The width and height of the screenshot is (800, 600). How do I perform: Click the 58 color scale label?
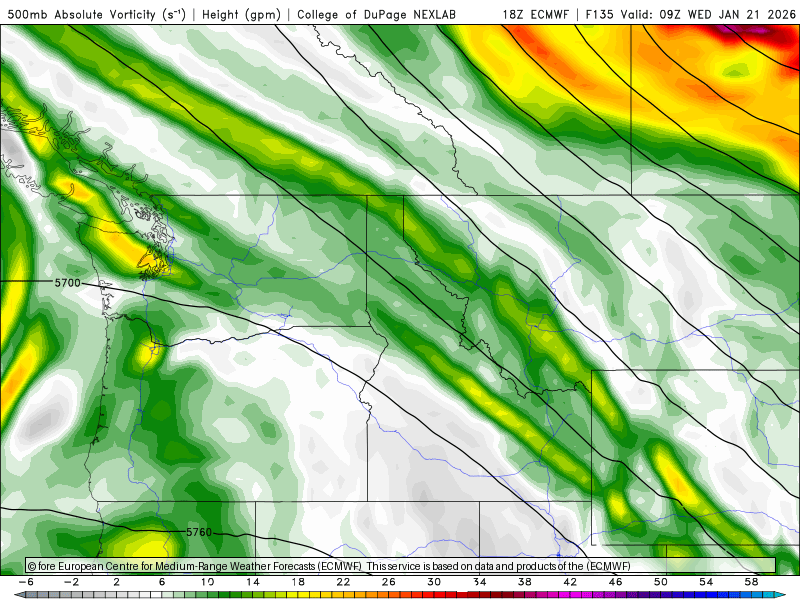(x=751, y=582)
